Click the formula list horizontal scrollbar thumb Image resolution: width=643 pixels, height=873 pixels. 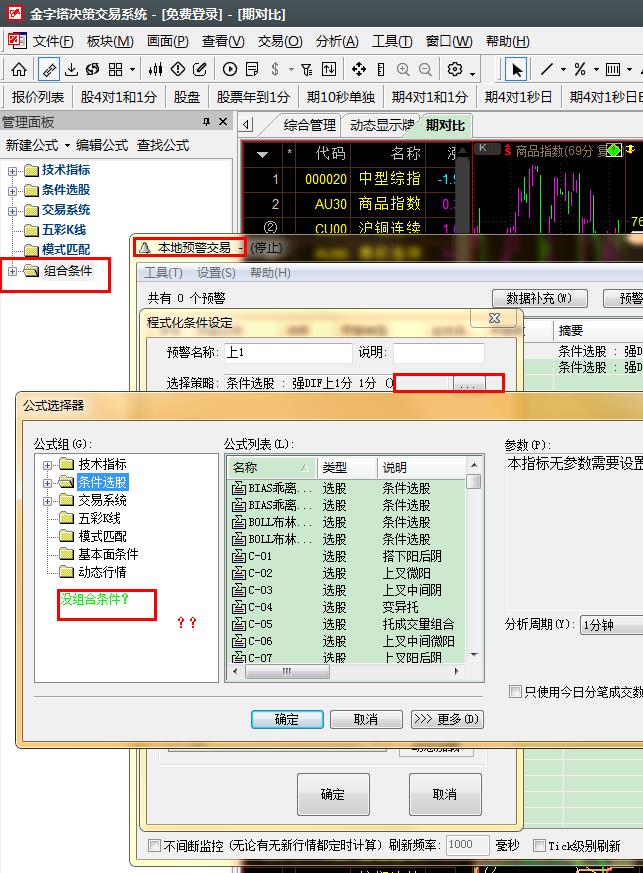click(287, 671)
